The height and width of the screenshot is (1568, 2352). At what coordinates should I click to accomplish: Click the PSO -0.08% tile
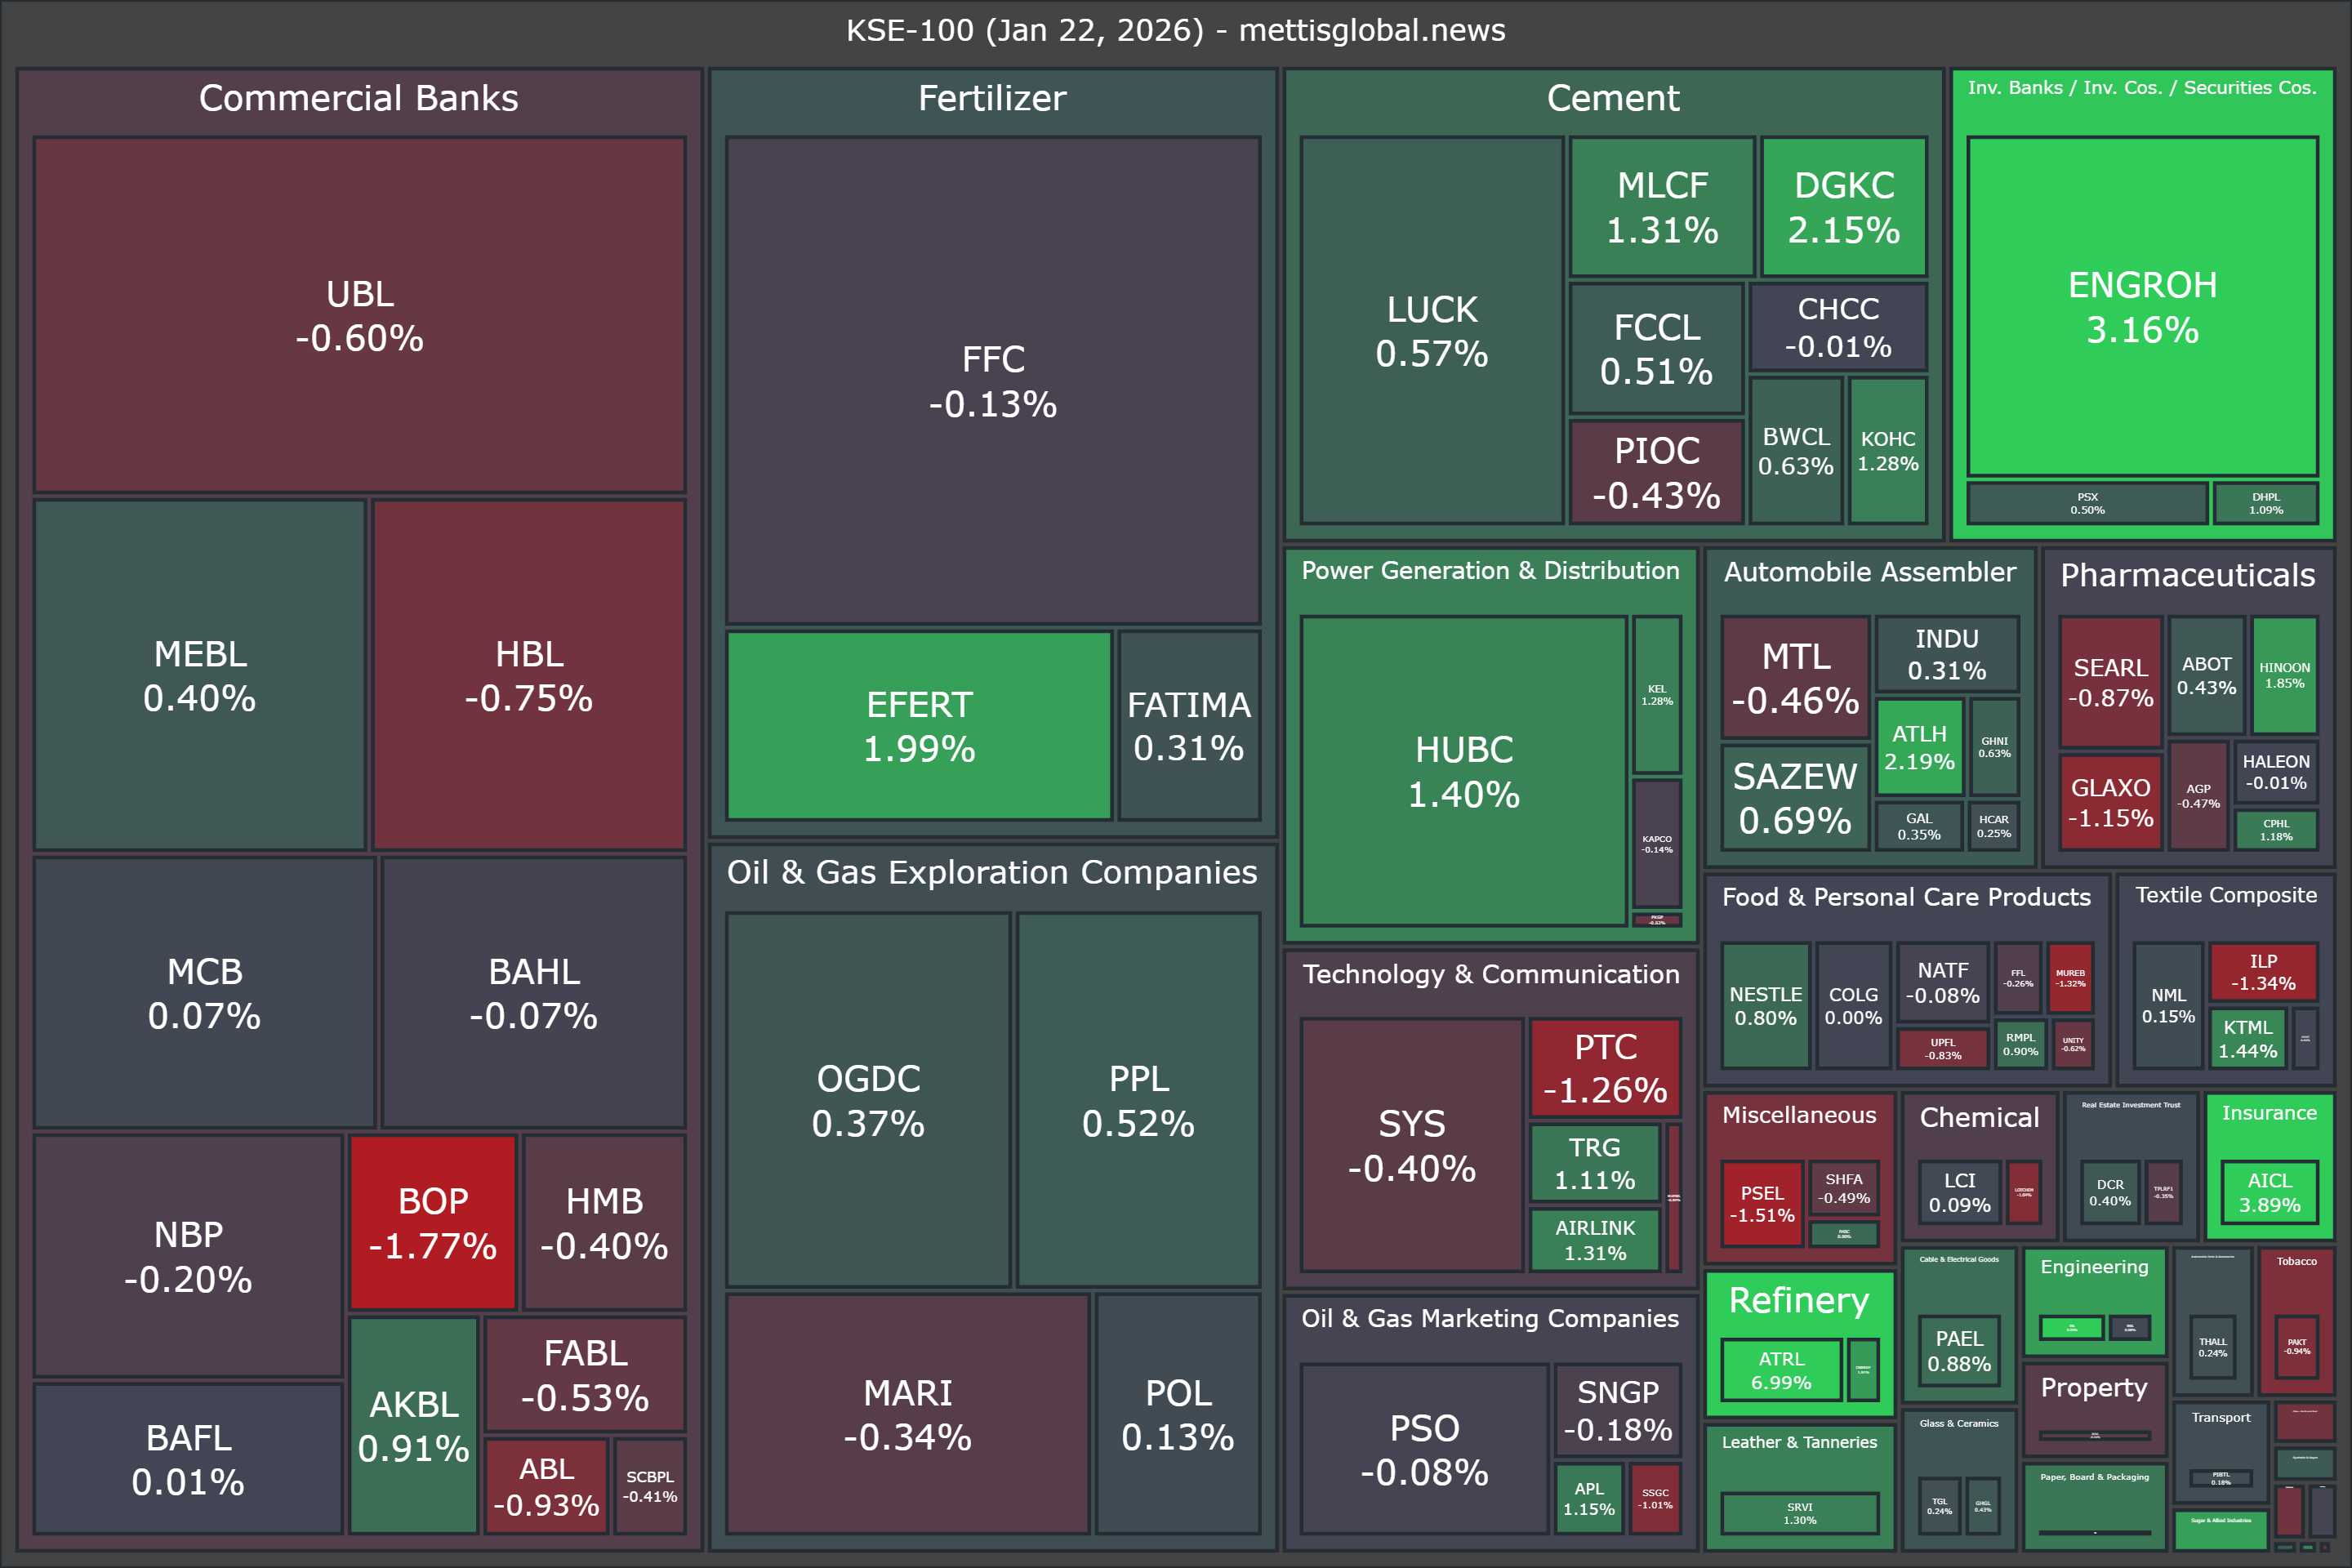(1424, 1449)
